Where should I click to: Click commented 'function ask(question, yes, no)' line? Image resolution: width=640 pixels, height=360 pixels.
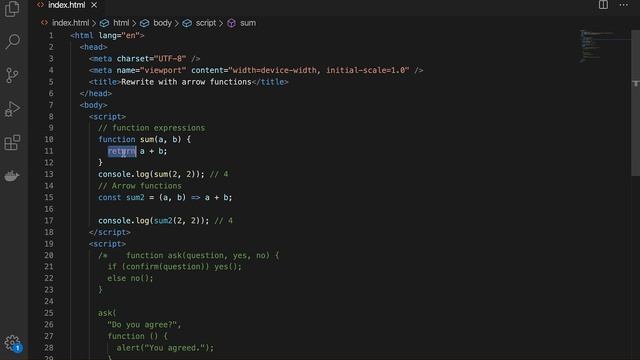(x=189, y=256)
